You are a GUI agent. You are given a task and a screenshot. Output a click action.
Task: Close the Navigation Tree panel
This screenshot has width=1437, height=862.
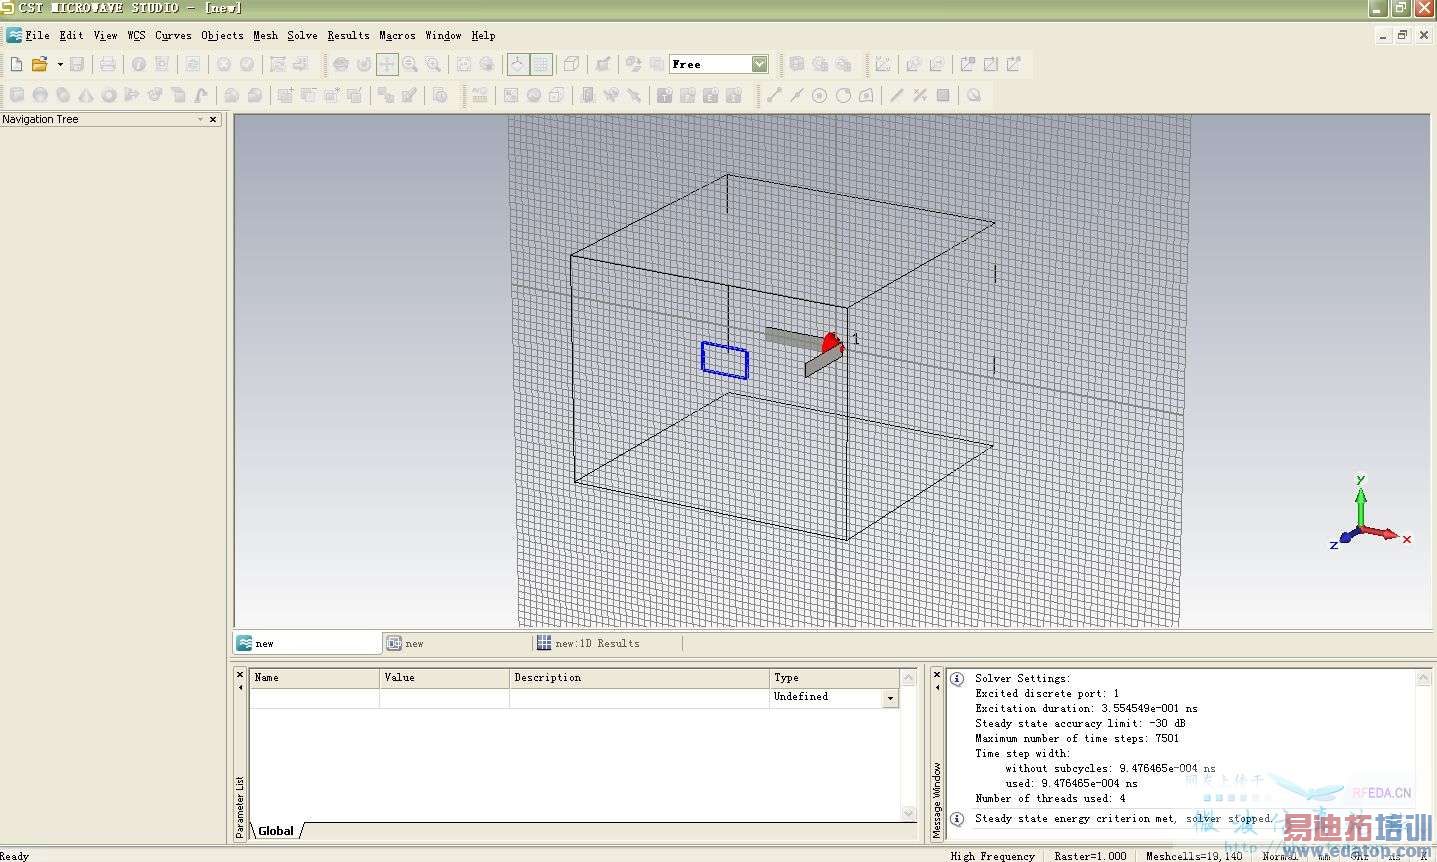[213, 119]
